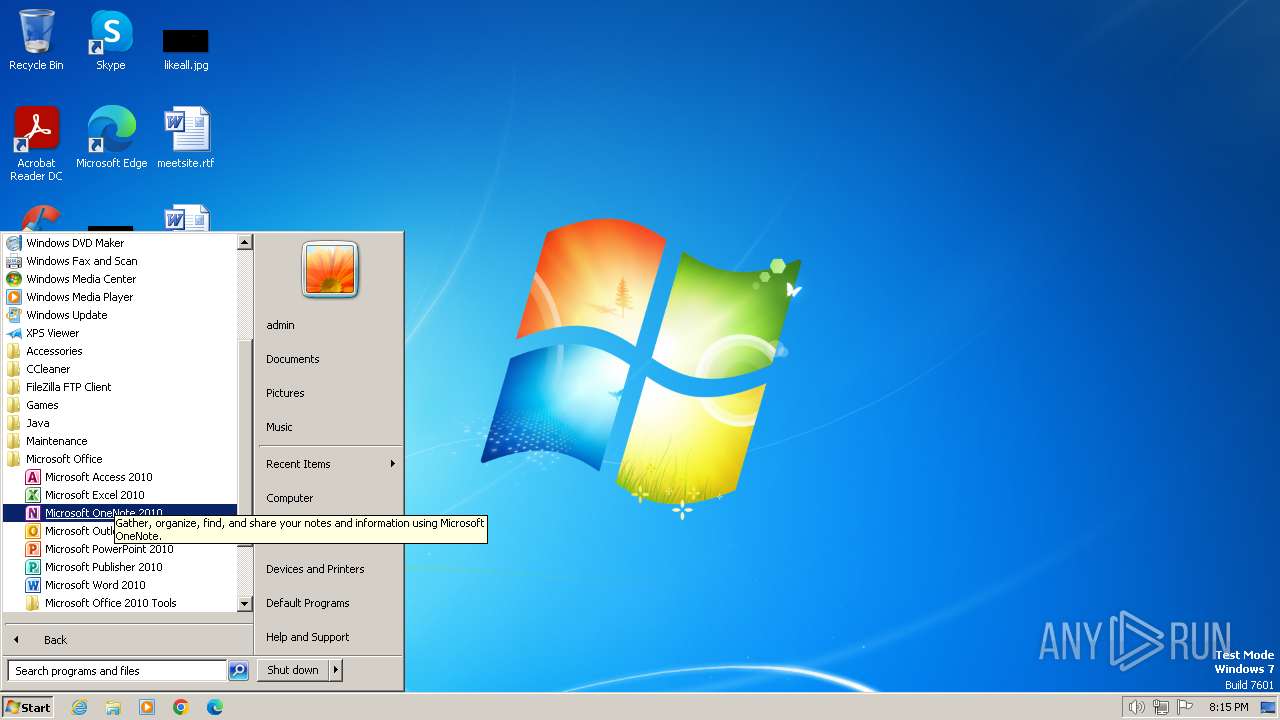Launch Microsoft Edge desktop shortcut
This screenshot has width=1280, height=720.
click(111, 137)
